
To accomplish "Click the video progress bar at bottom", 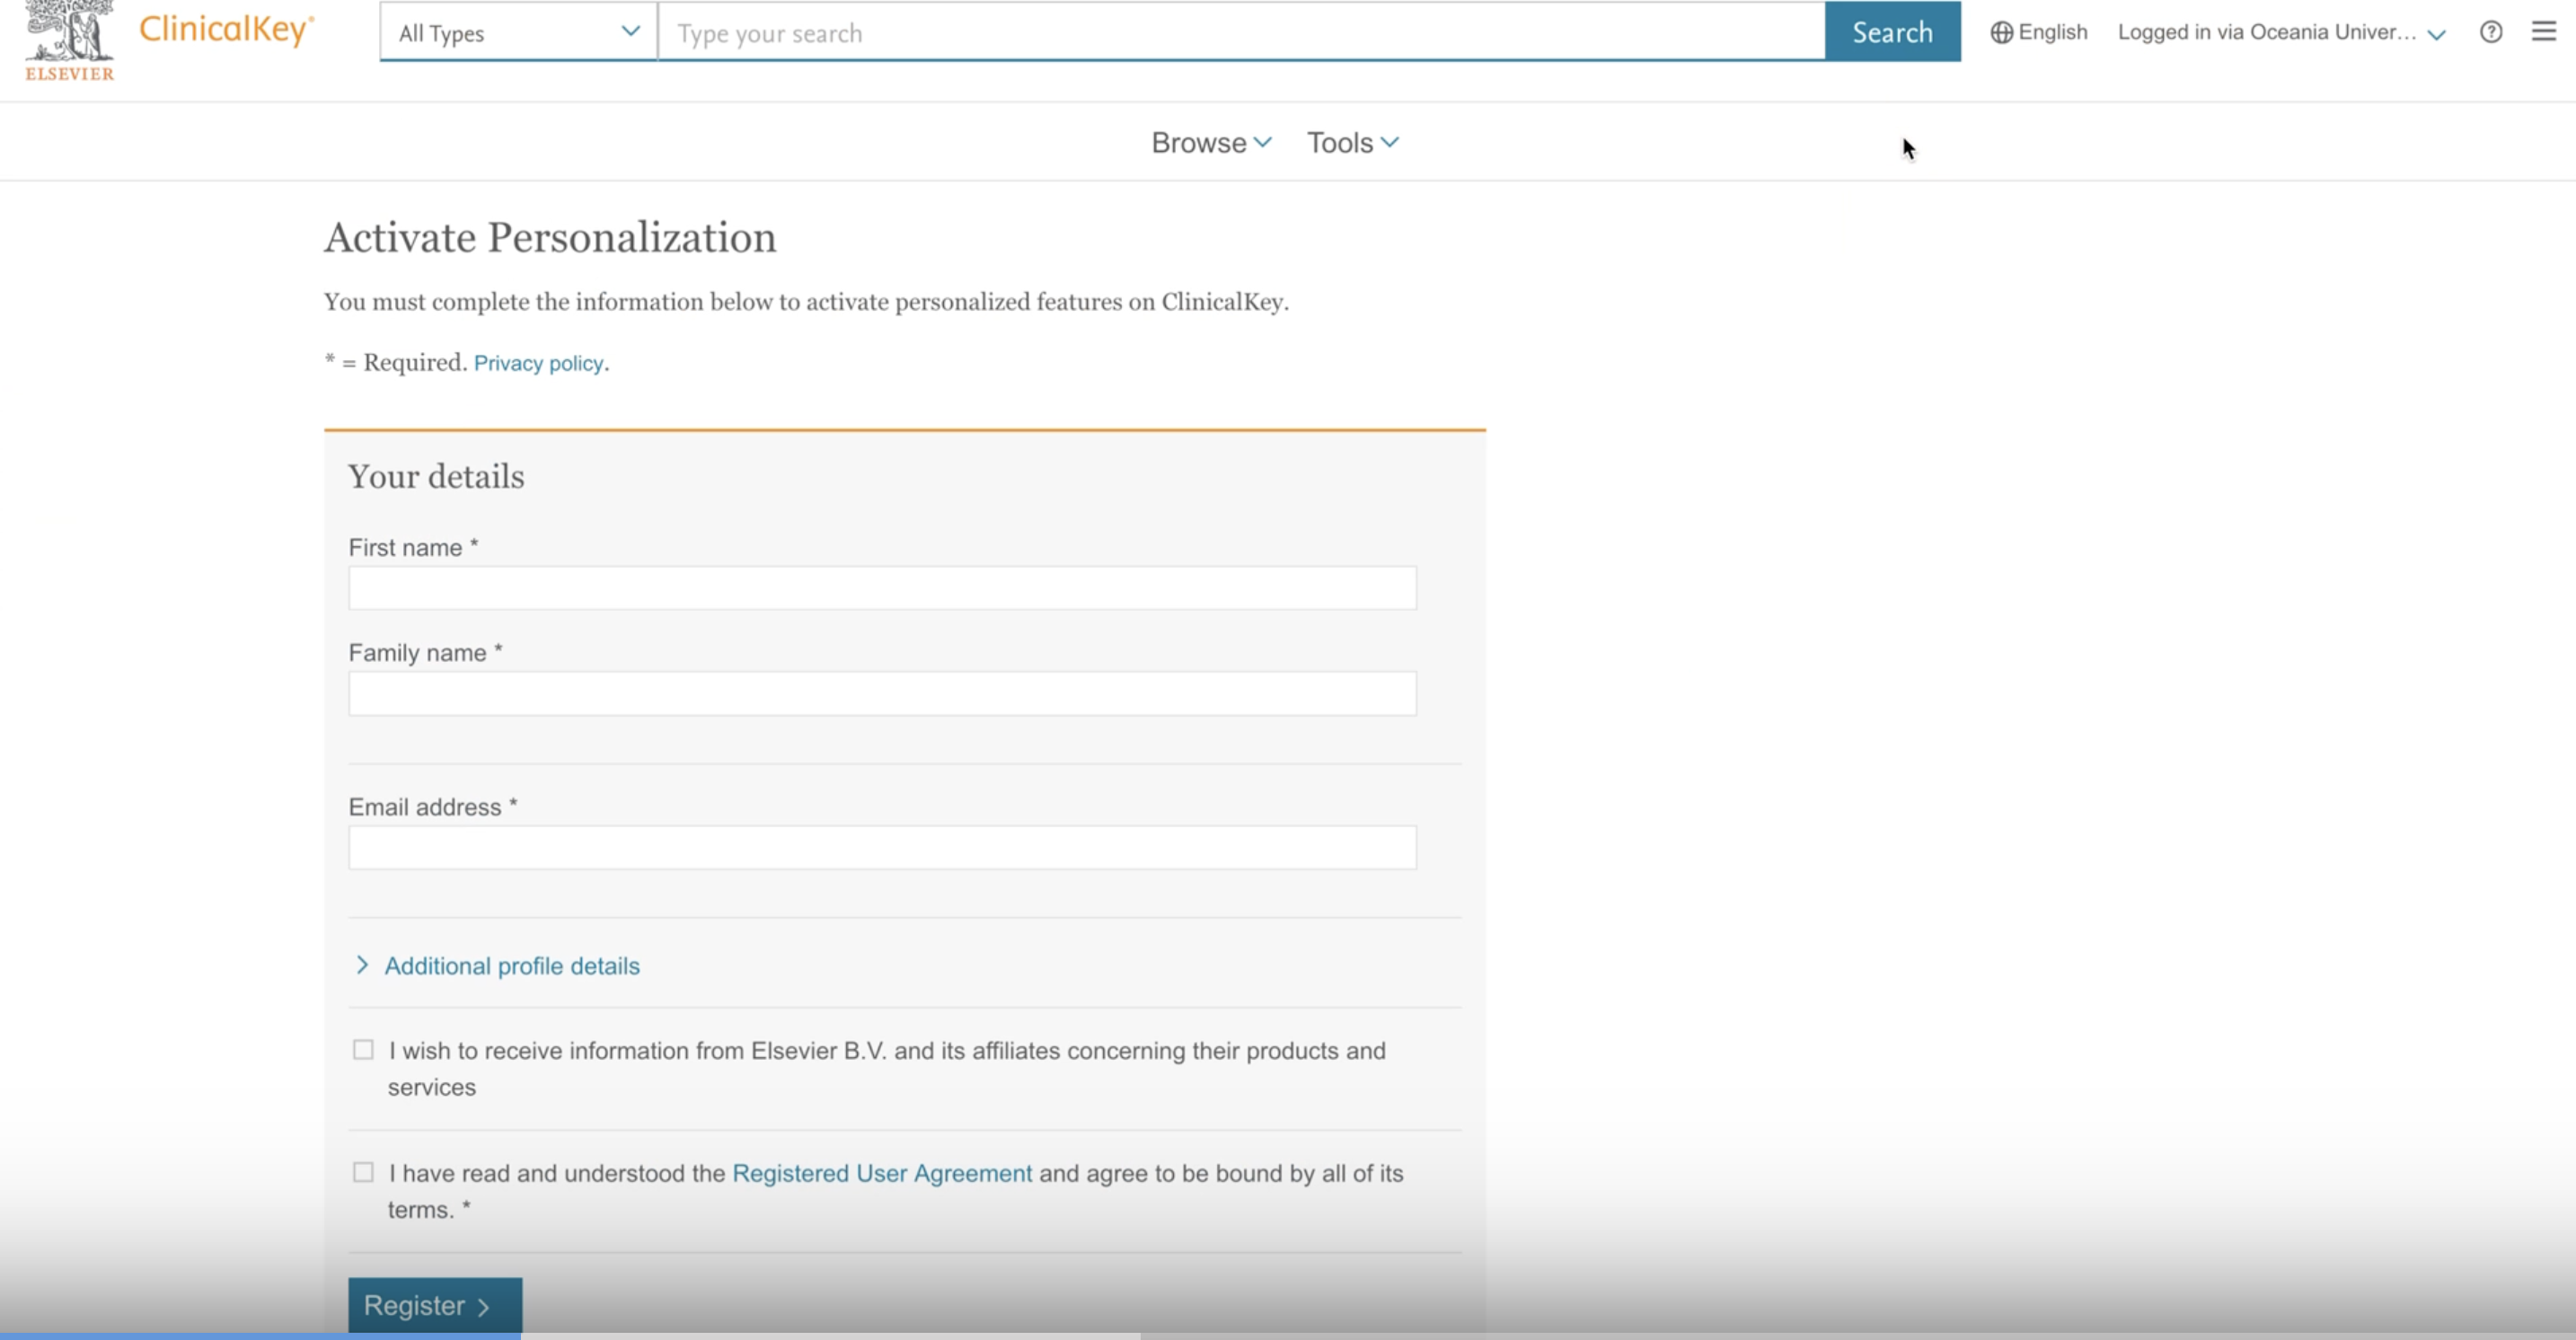I will 1288,1335.
